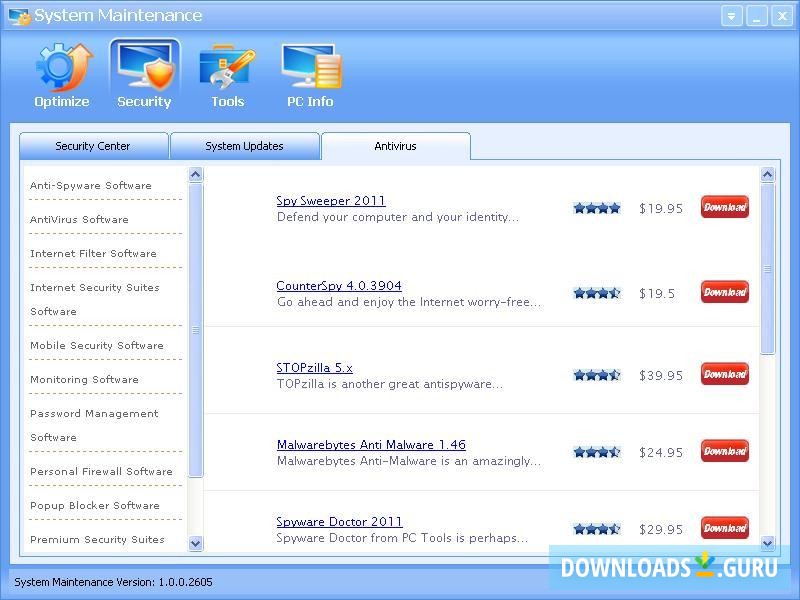
Task: Switch to the Security Center tab
Action: click(x=93, y=146)
